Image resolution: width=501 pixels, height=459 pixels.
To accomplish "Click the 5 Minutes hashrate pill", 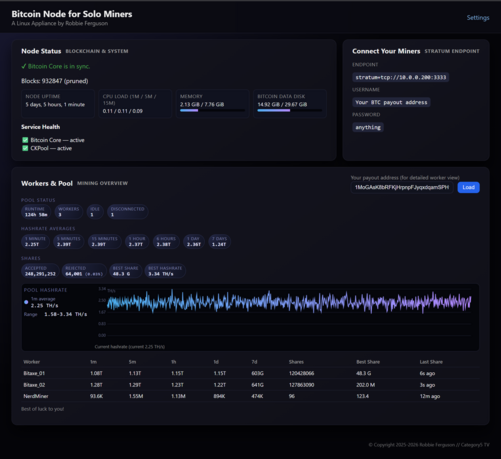I will (x=69, y=241).
